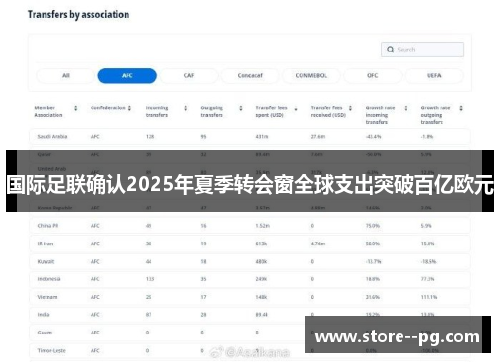
Task: Sort by Outgoing transfers arrows icon
Action: coord(241,108)
